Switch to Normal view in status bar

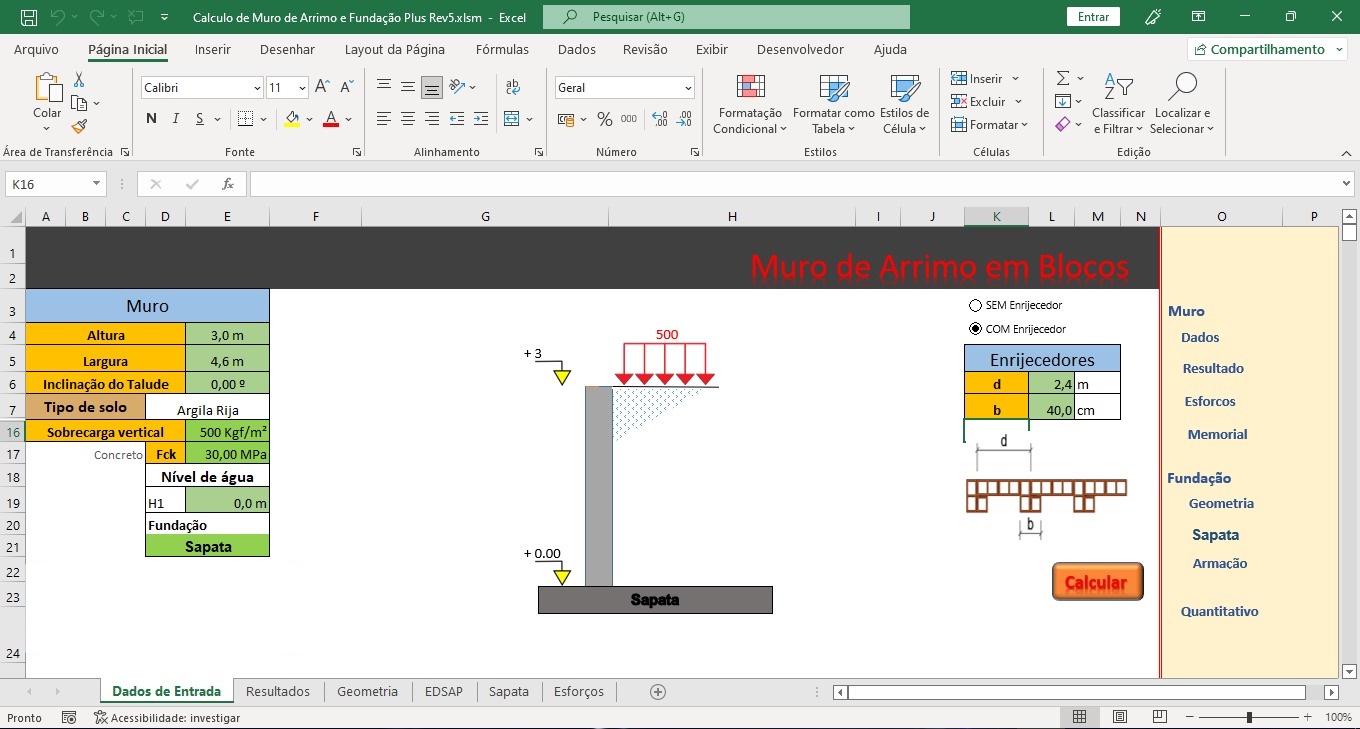pos(1080,717)
